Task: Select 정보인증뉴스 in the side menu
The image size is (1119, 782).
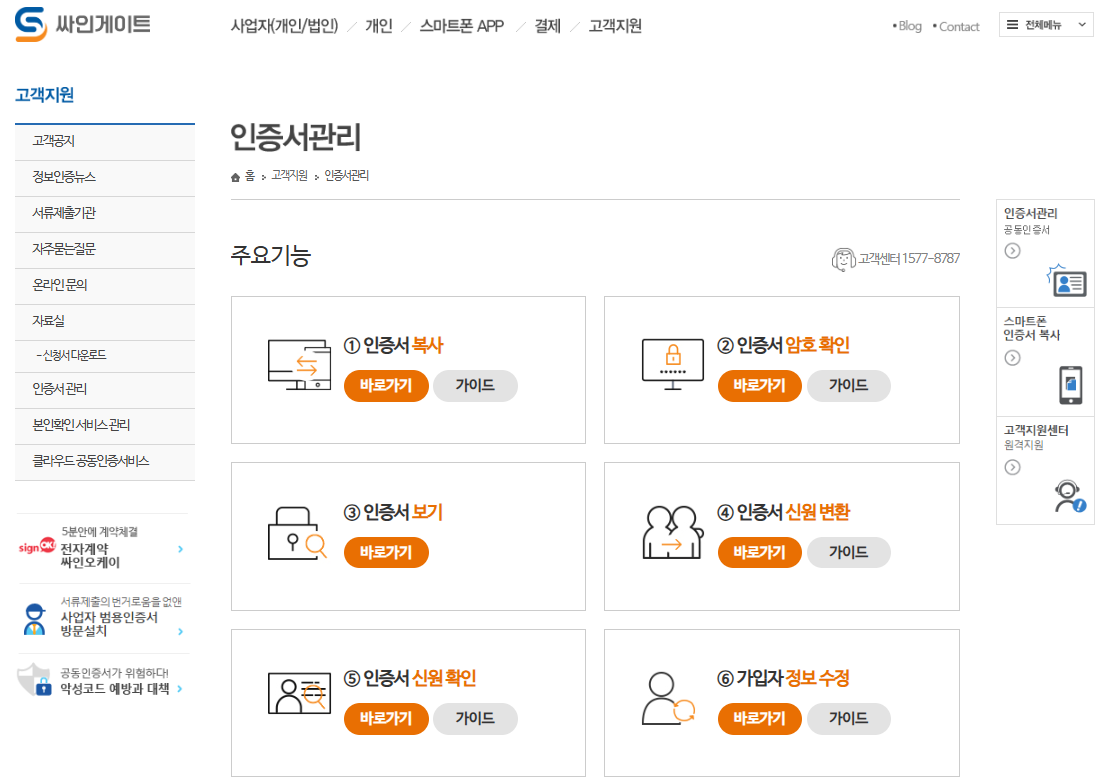Action: pos(105,178)
